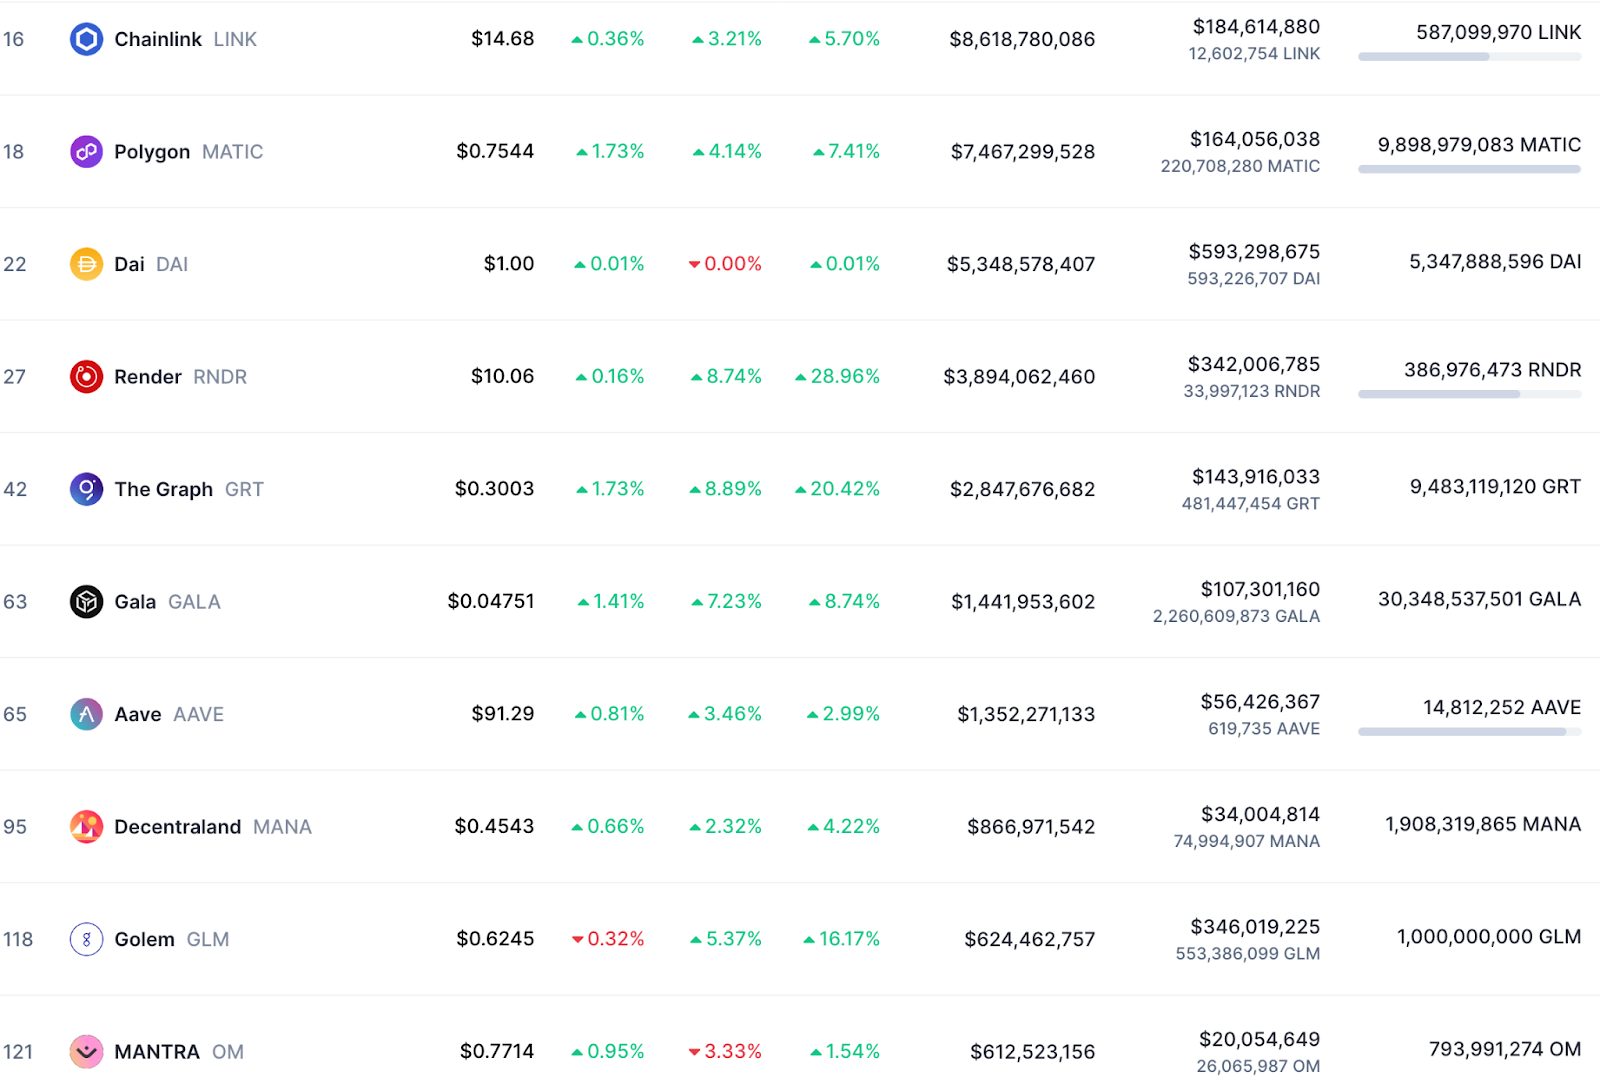
Task: Click the RNDR circulating supply progress bar
Action: click(1469, 394)
